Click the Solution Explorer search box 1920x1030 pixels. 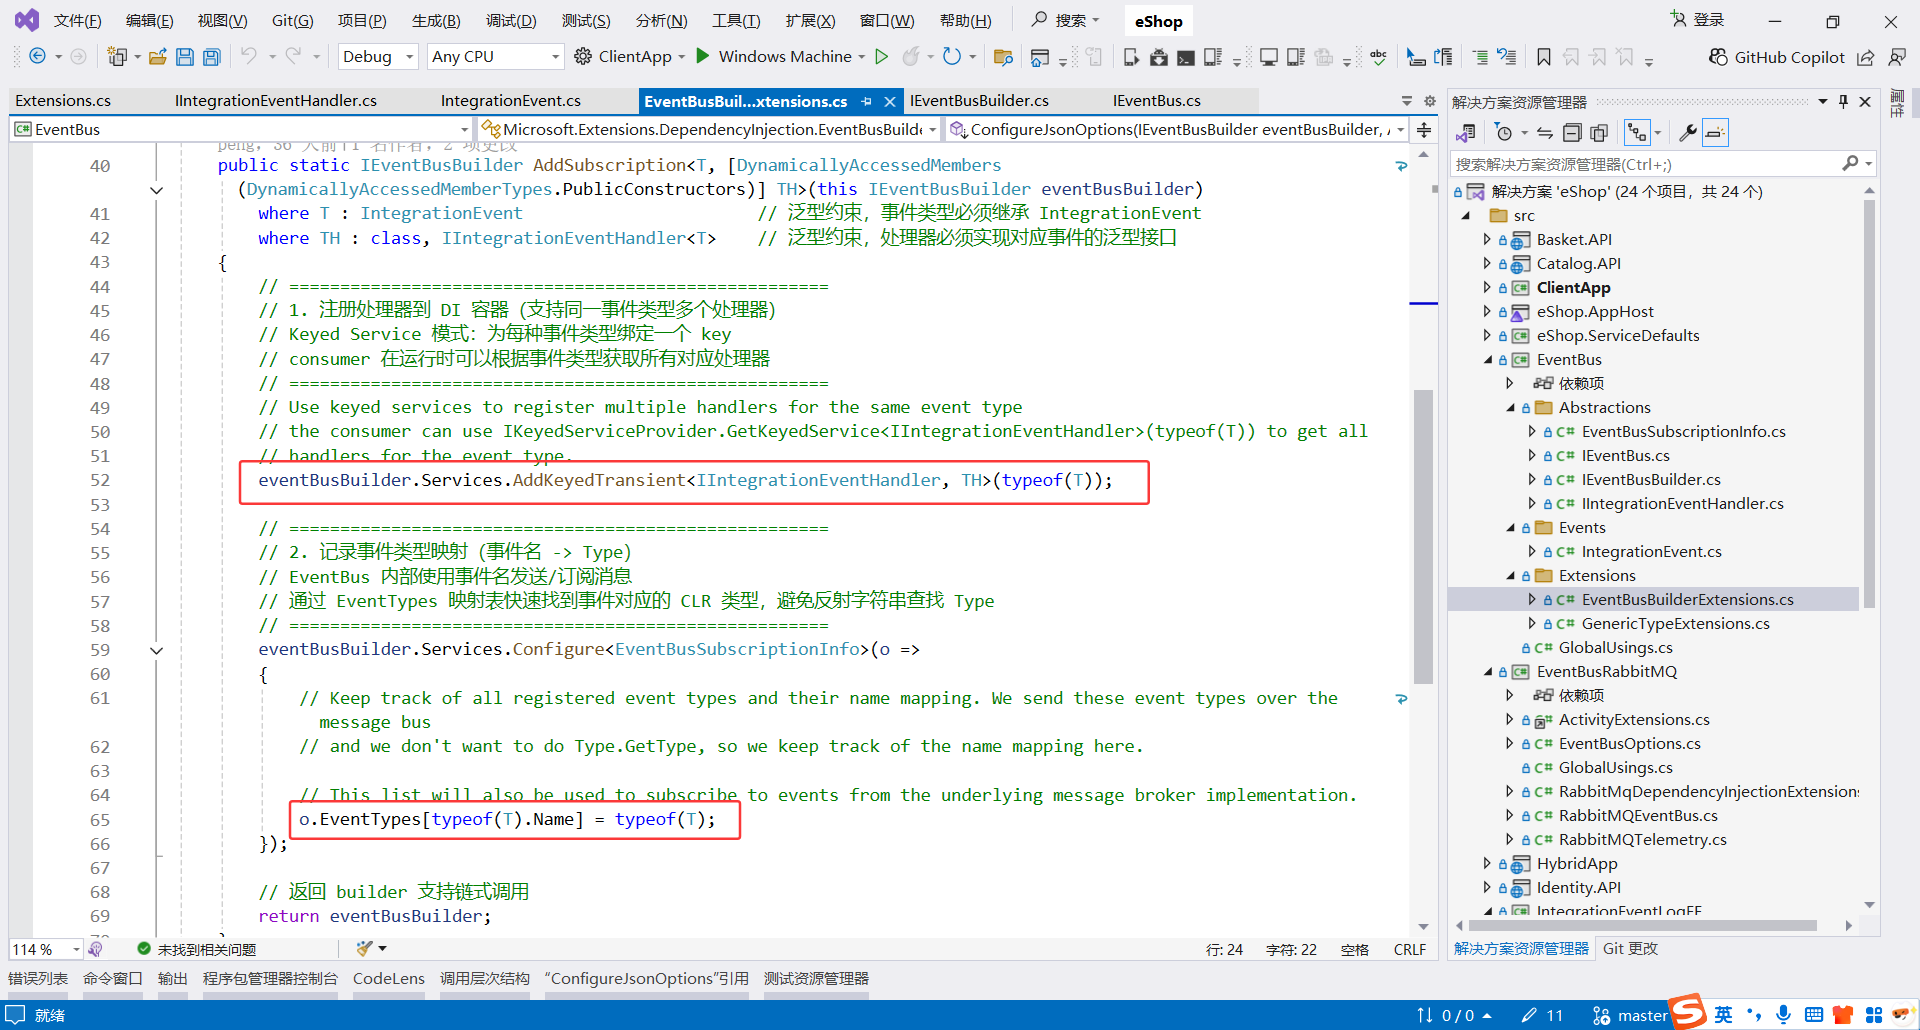click(x=1650, y=163)
